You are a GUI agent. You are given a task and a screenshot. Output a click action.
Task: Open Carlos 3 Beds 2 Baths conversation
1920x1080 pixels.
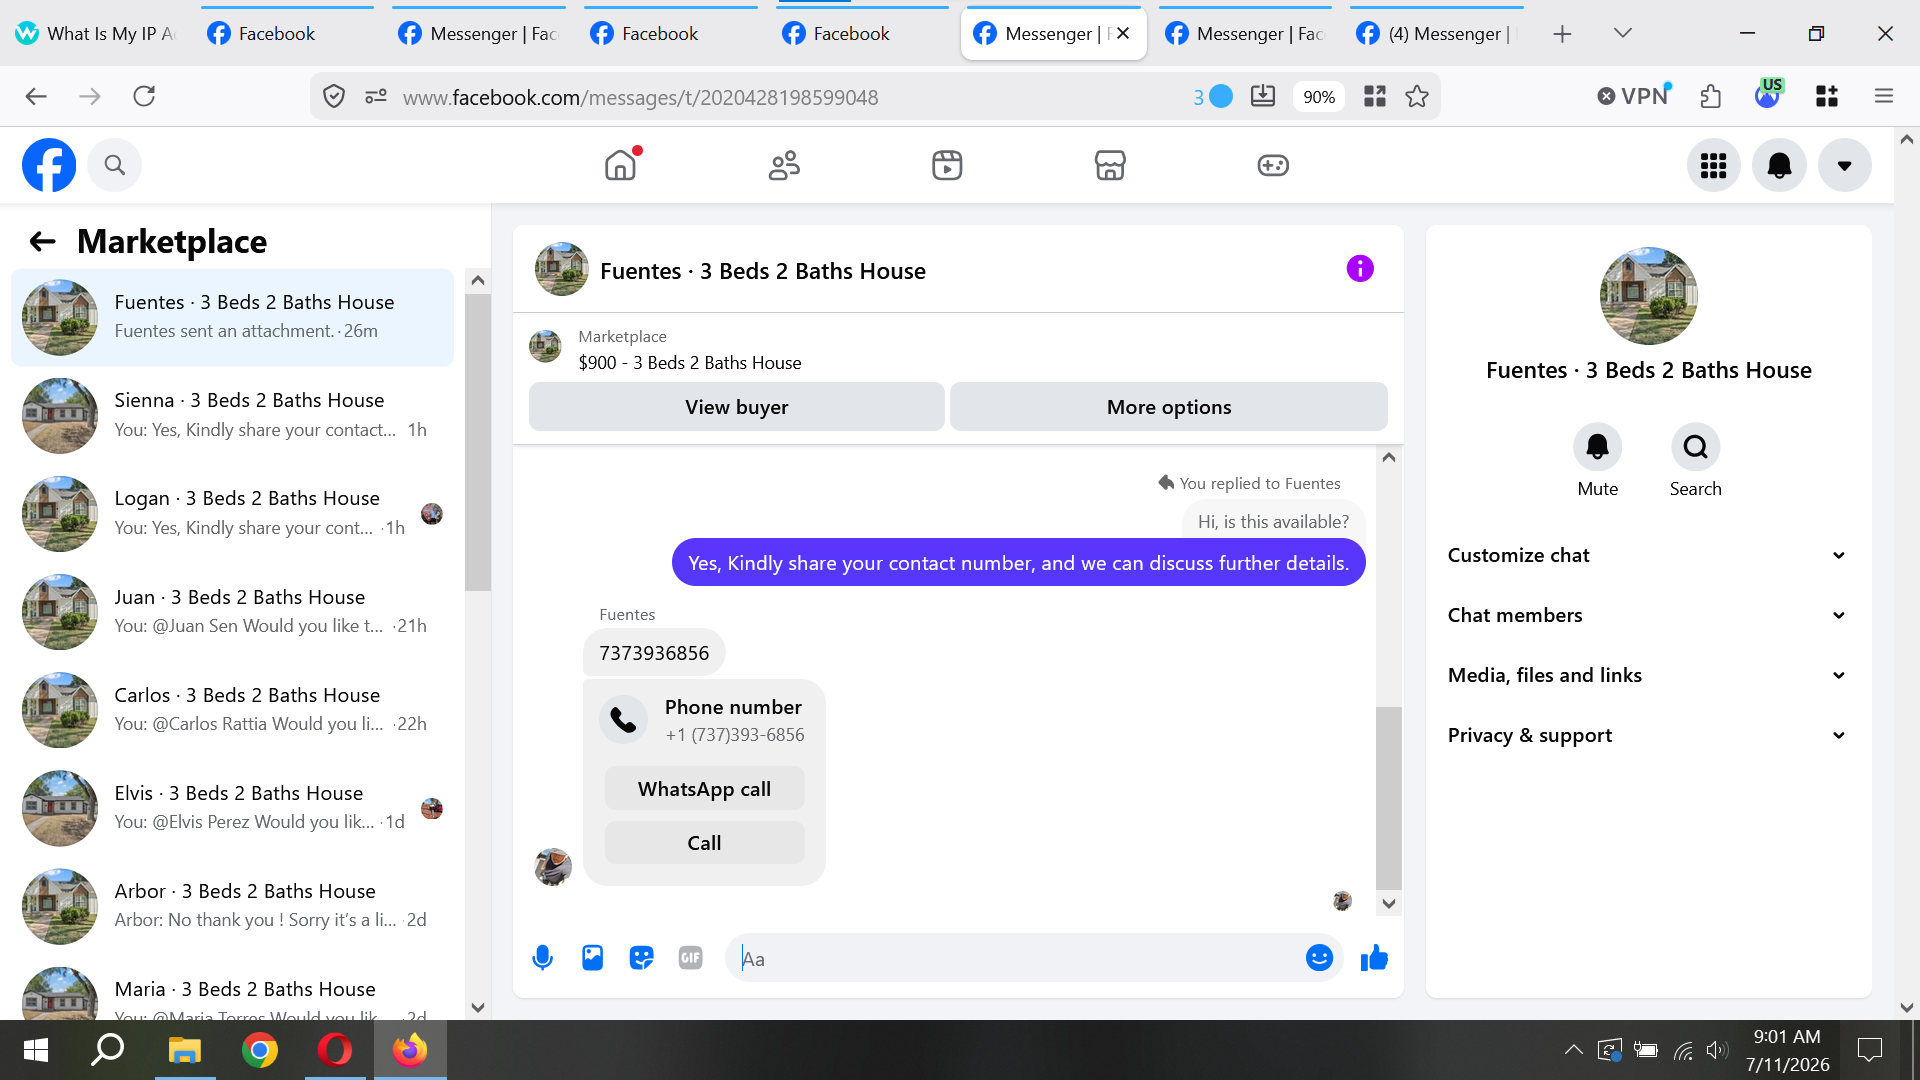click(232, 709)
